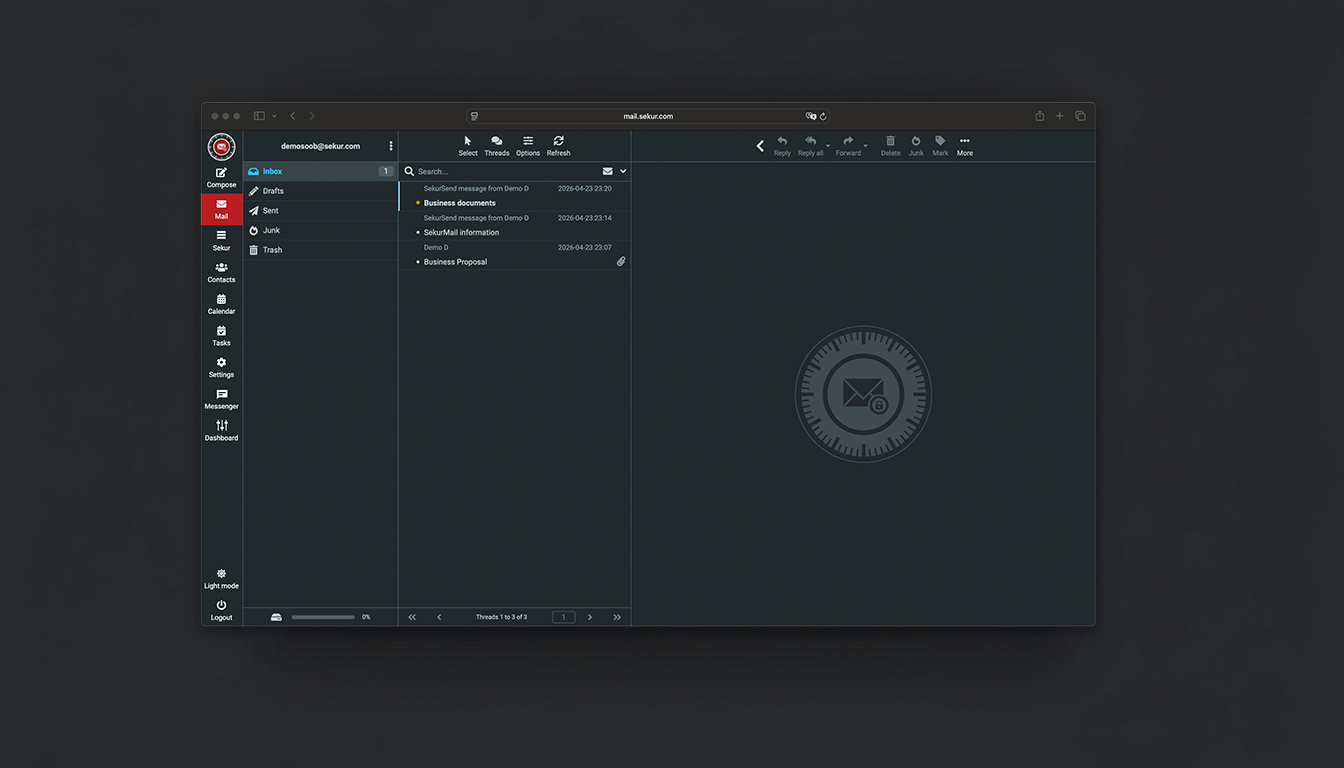Show the browser tab overview
The height and width of the screenshot is (768, 1344).
[x=1080, y=116]
